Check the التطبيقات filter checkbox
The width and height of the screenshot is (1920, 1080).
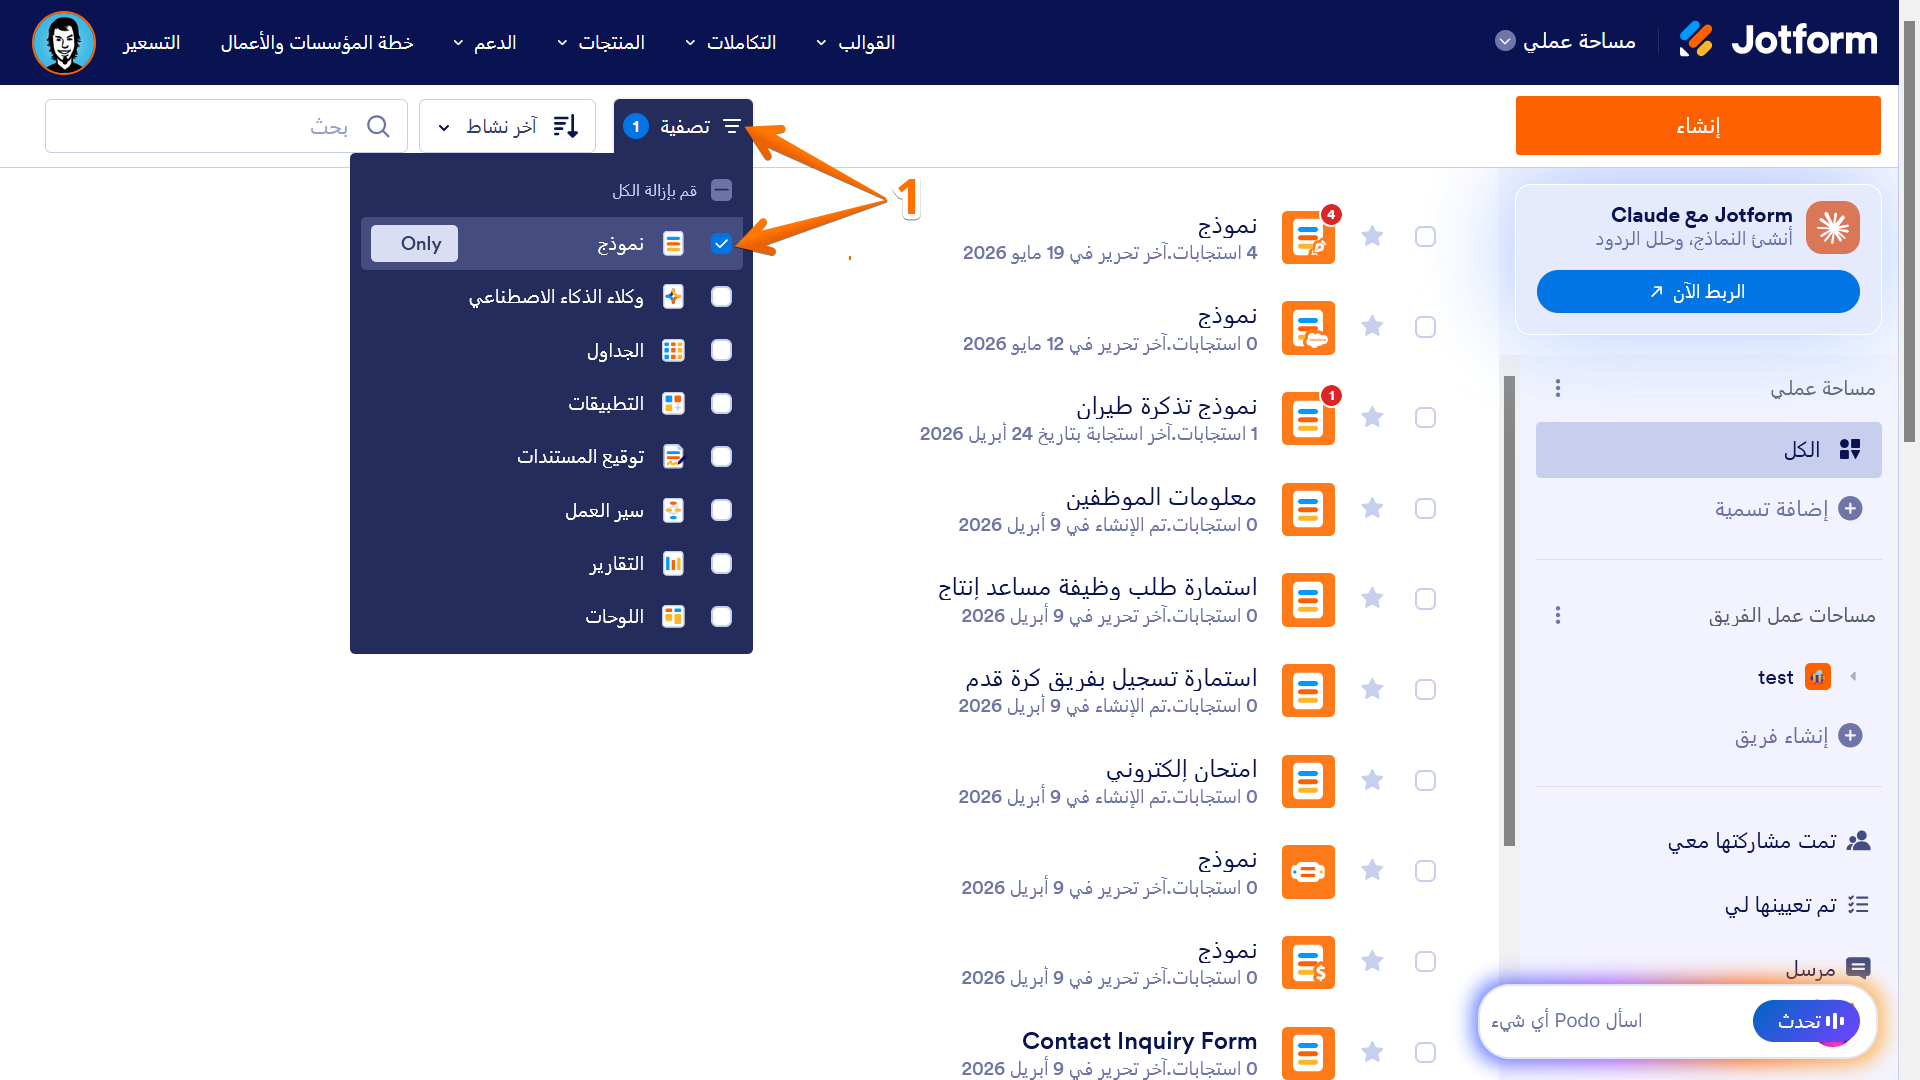pyautogui.click(x=721, y=404)
